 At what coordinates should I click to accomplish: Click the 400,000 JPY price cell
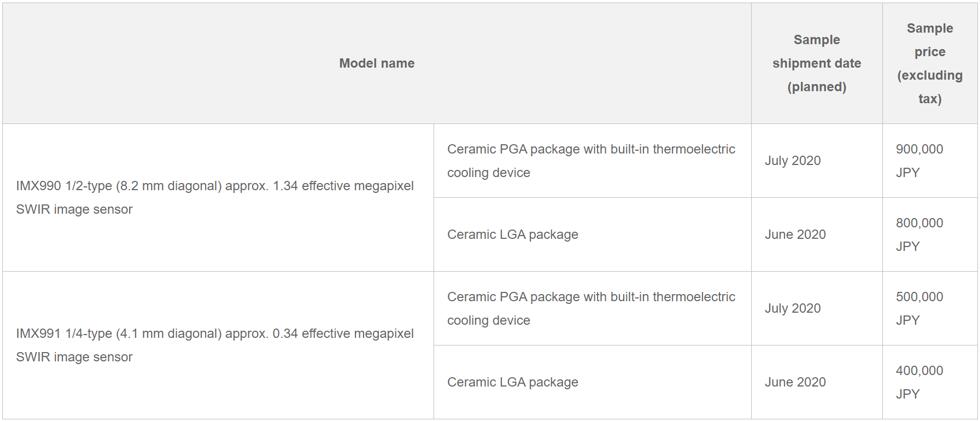[929, 382]
